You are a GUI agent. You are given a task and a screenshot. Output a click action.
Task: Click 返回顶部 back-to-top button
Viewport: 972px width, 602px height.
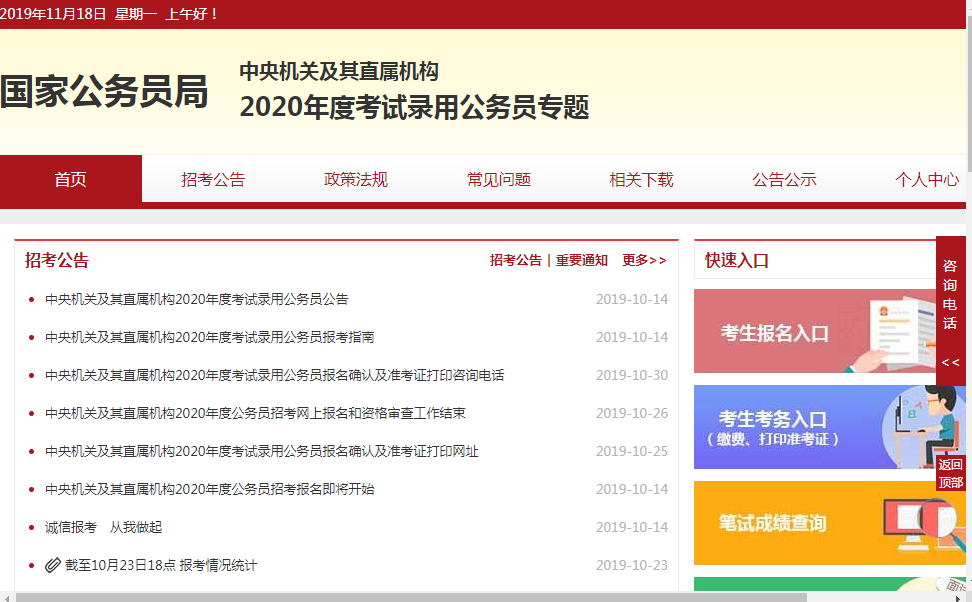pyautogui.click(x=950, y=474)
